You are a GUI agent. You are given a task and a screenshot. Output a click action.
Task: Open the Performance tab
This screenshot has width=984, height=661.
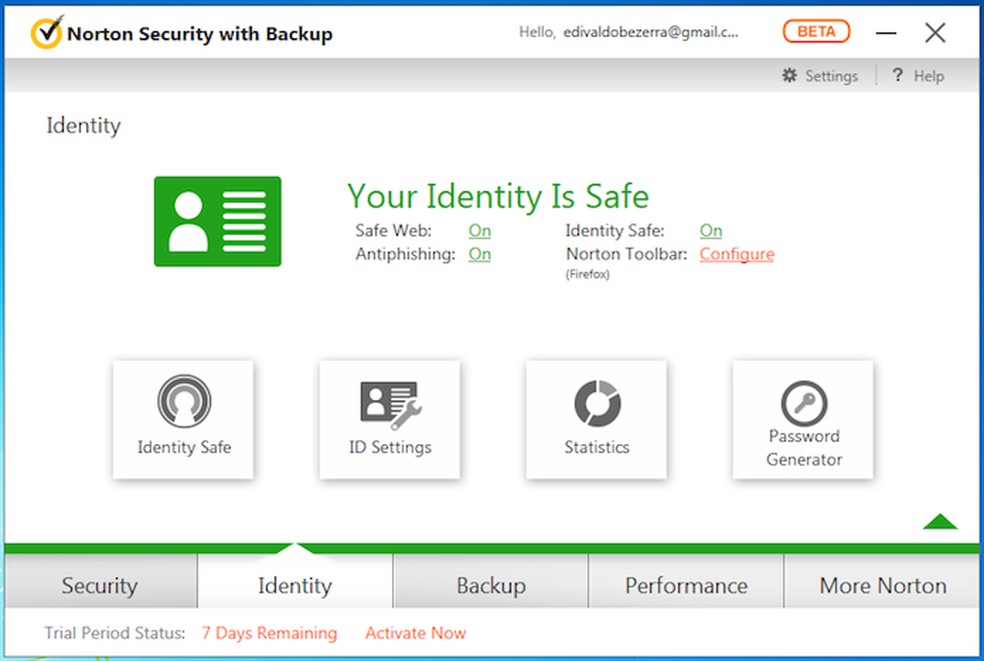click(686, 585)
